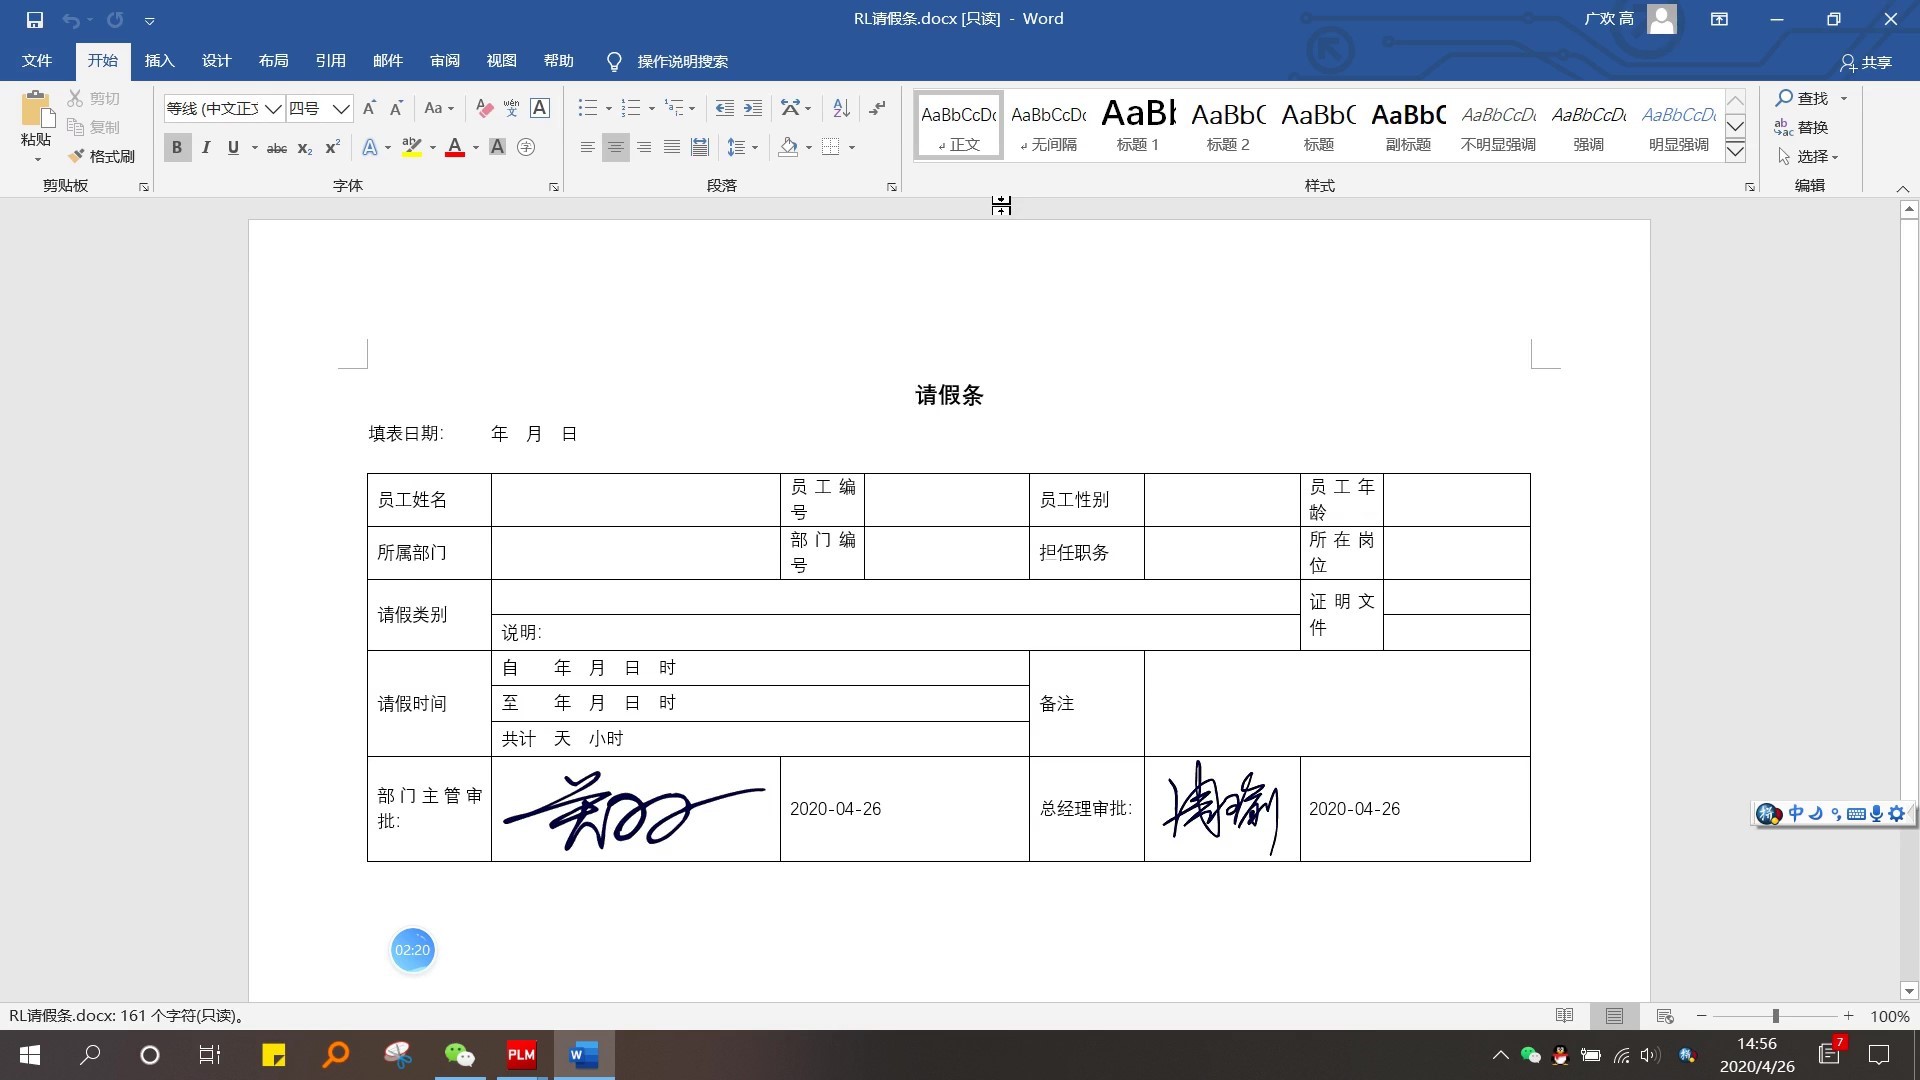Open the font name dropdown
Screen dimensions: 1920x1080
[x=273, y=108]
